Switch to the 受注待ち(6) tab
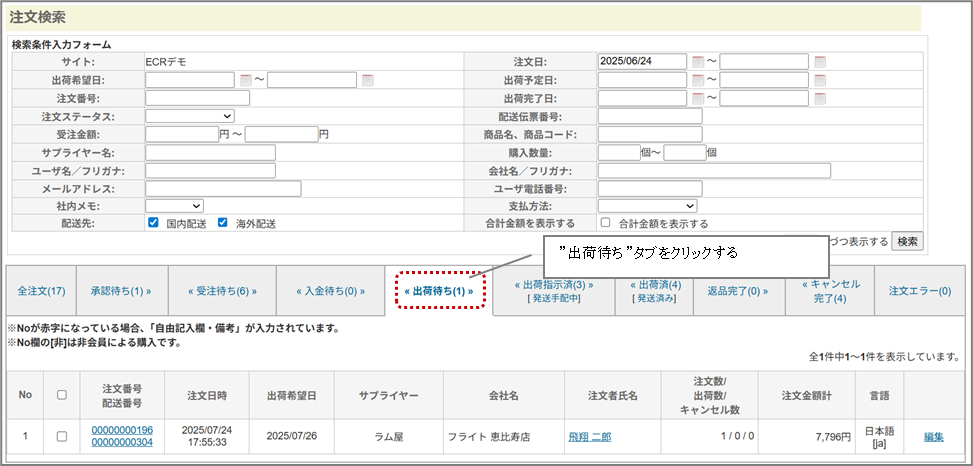The width and height of the screenshot is (973, 466). (x=222, y=291)
